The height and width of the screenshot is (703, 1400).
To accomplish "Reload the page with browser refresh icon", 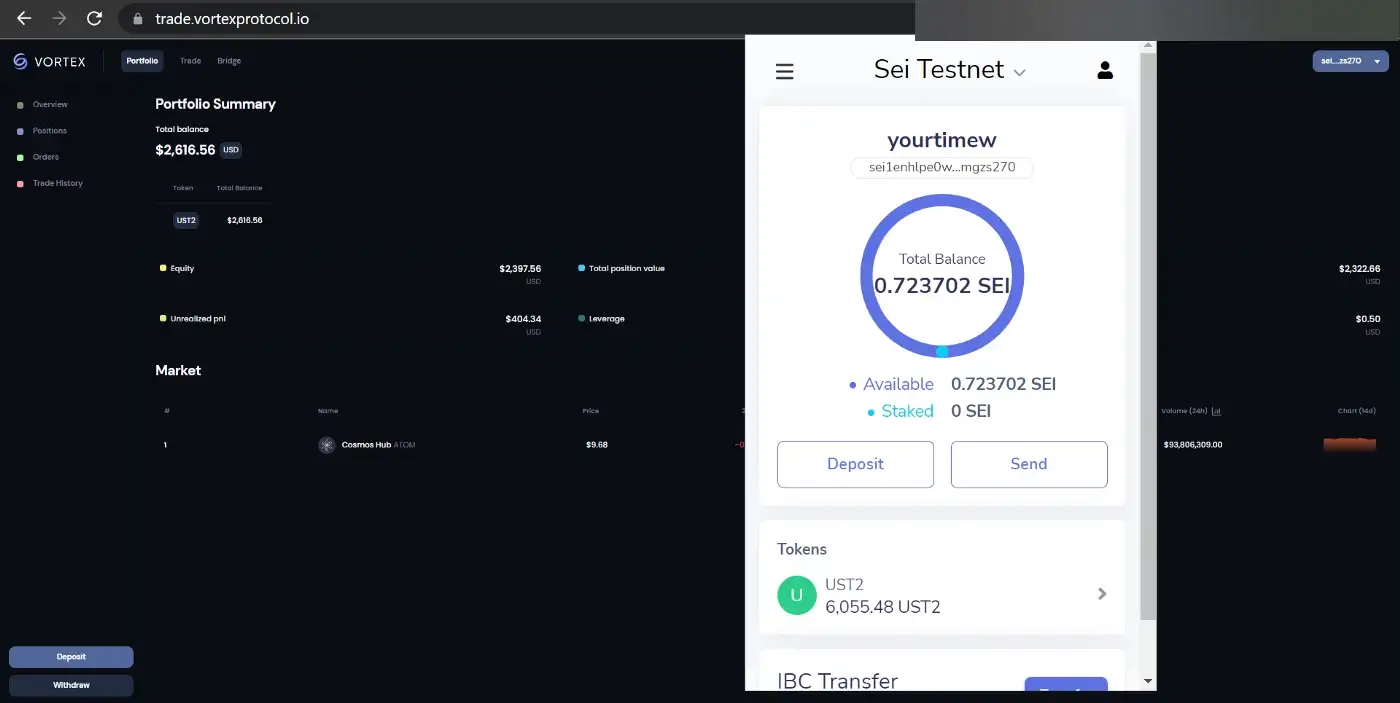I will pos(94,18).
